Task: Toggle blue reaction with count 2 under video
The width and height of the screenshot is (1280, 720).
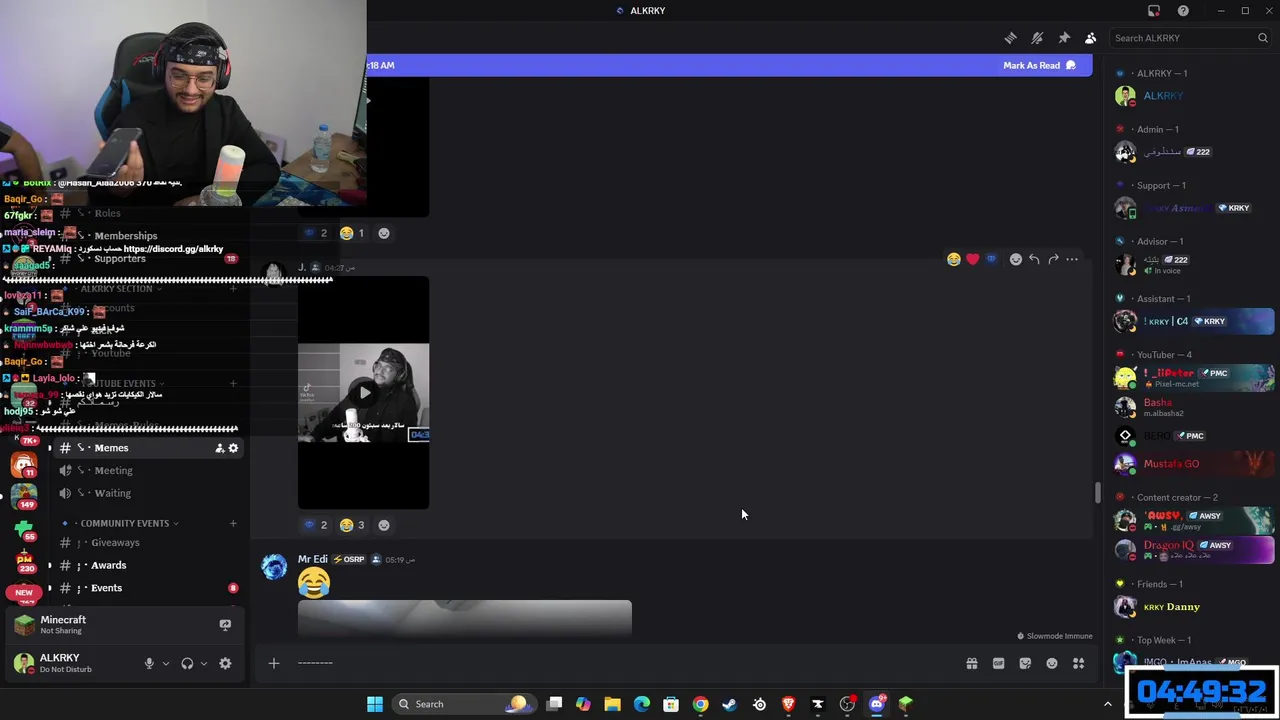Action: (x=315, y=525)
